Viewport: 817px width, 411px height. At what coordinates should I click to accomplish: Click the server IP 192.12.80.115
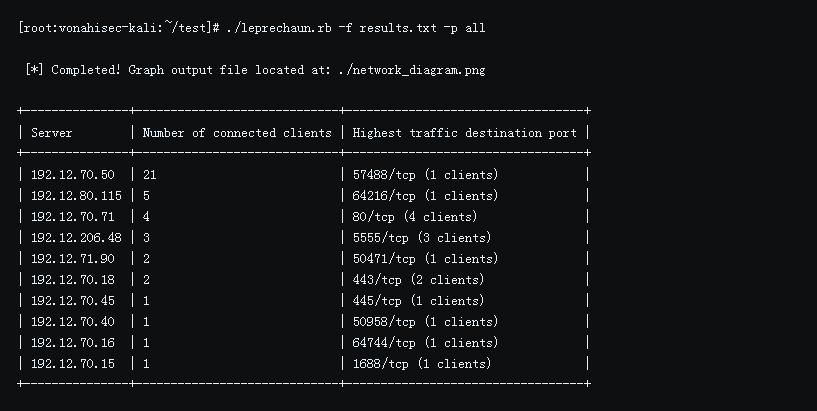point(76,196)
